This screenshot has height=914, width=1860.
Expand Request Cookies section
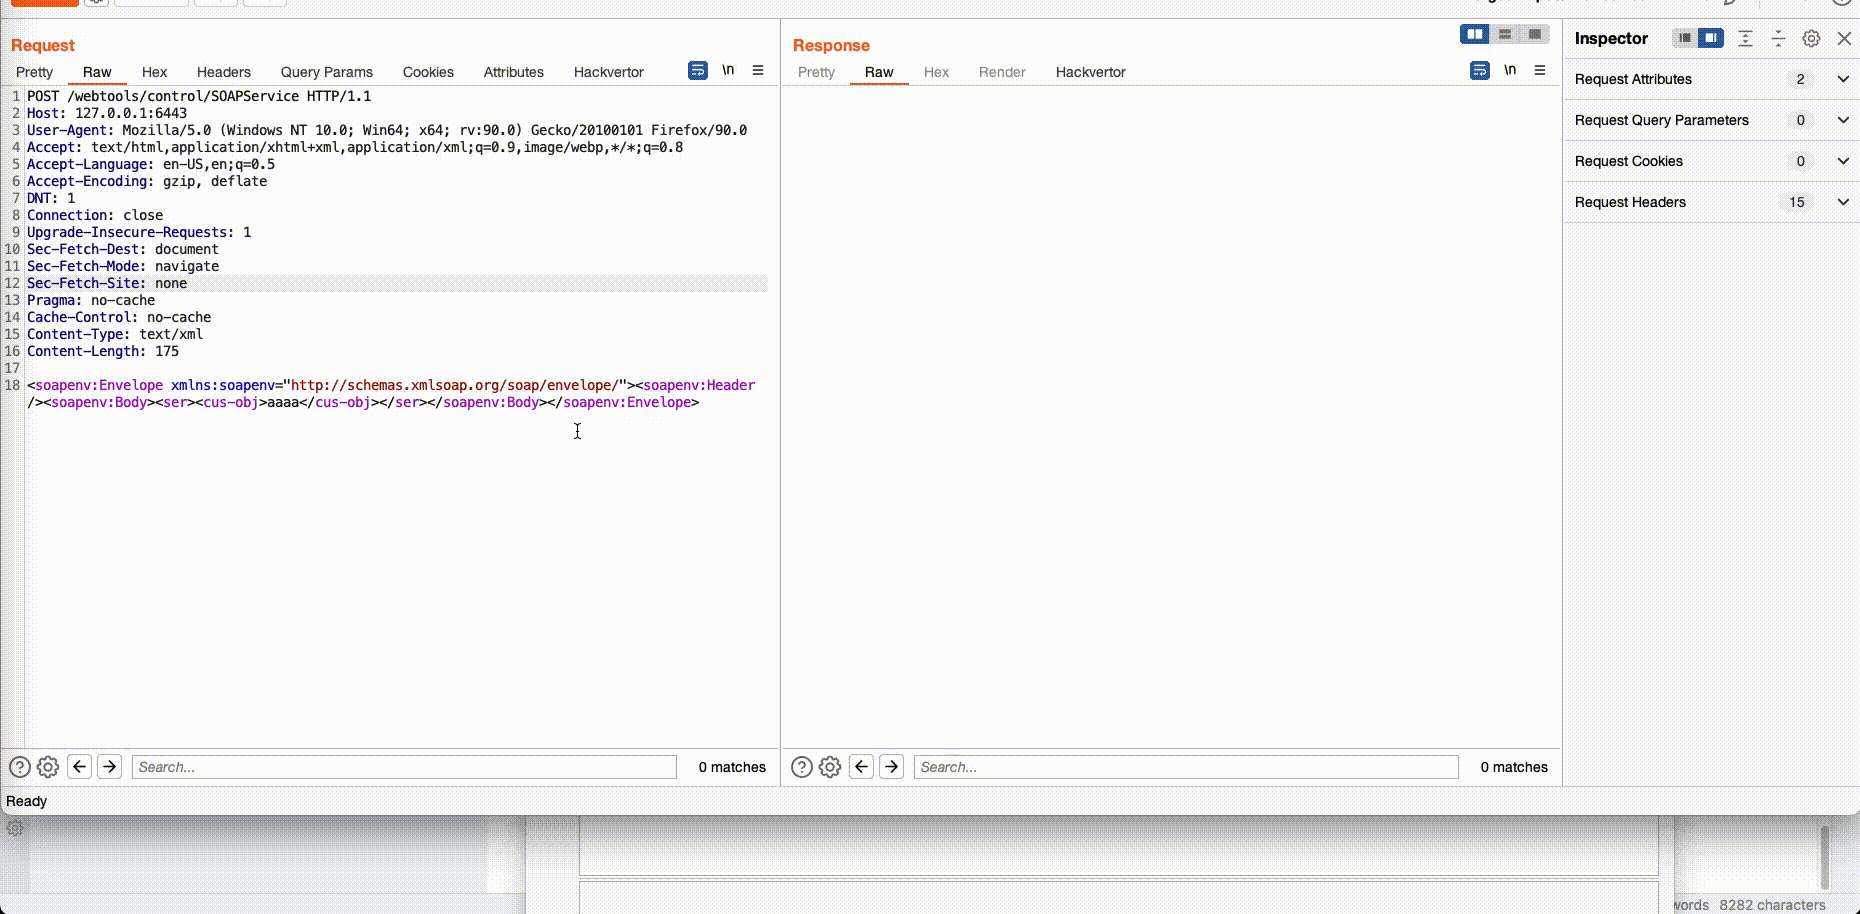coord(1843,161)
